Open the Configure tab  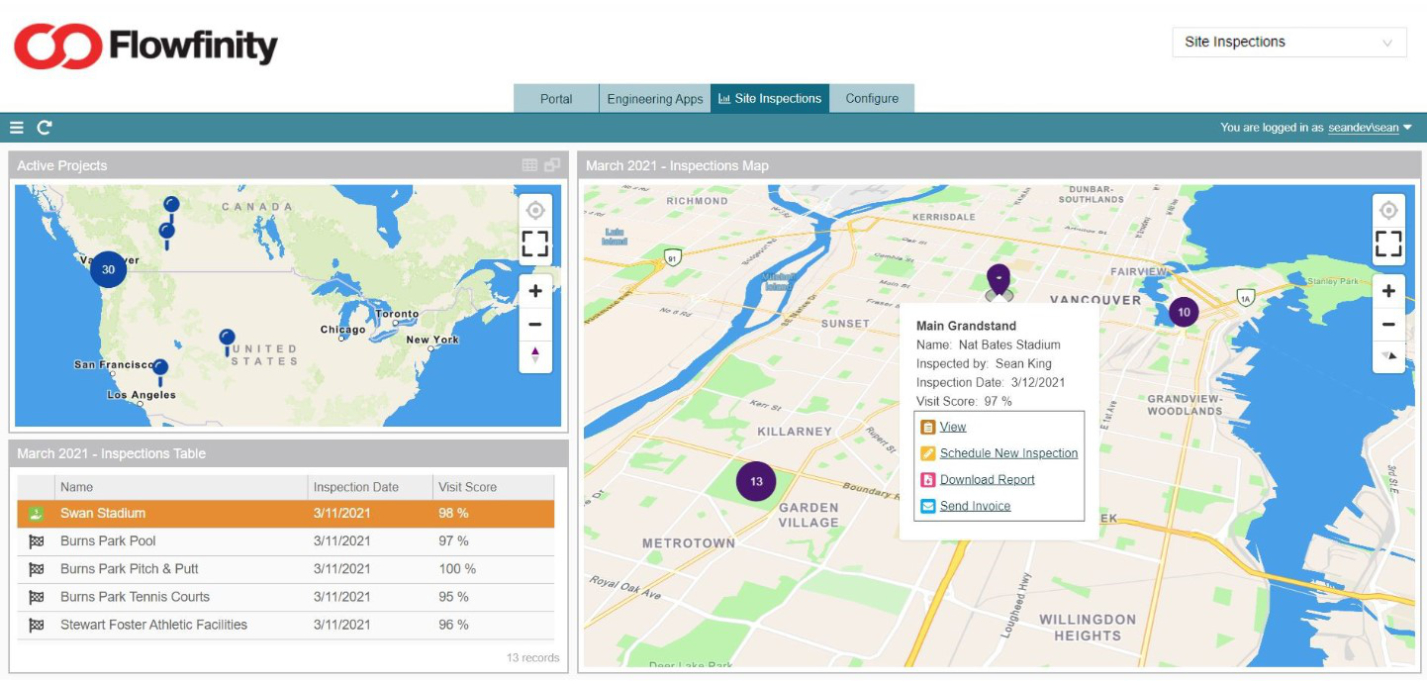point(873,99)
